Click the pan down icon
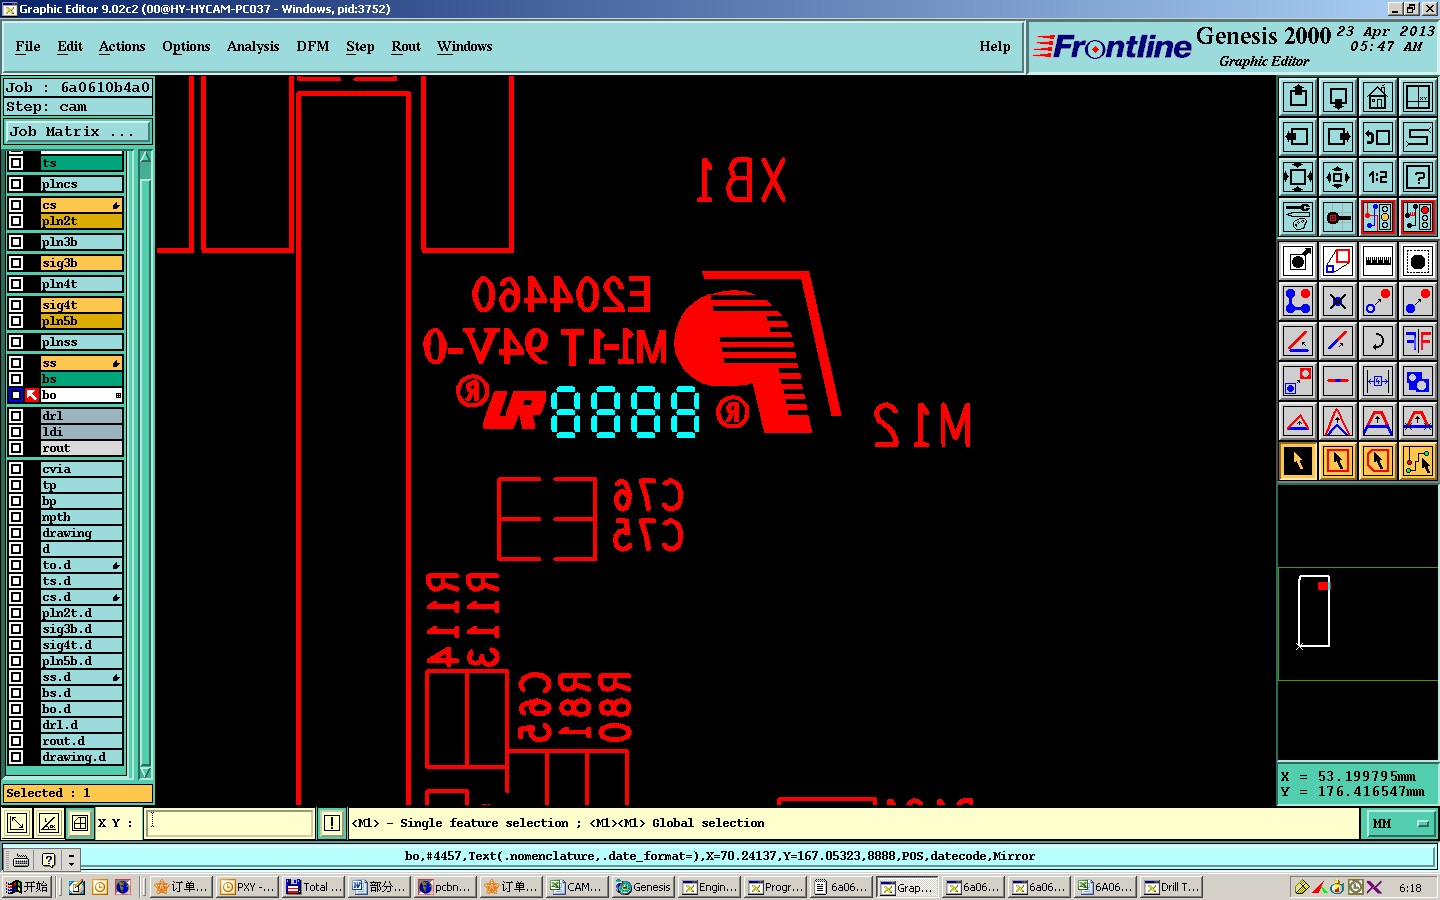This screenshot has width=1440, height=900. pyautogui.click(x=1338, y=97)
